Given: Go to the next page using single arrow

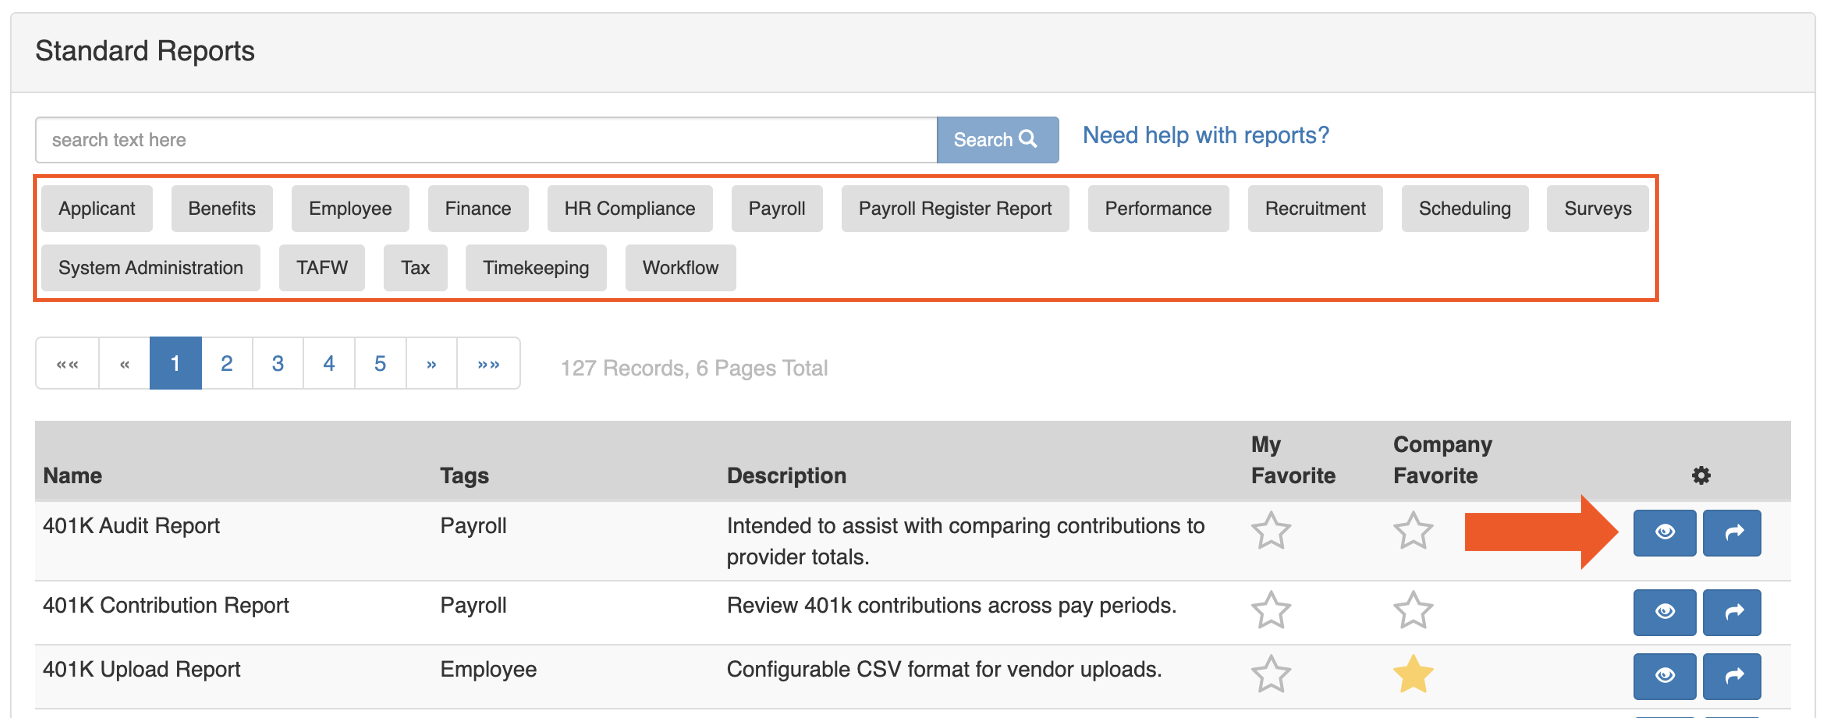Looking at the screenshot, I should coord(431,363).
